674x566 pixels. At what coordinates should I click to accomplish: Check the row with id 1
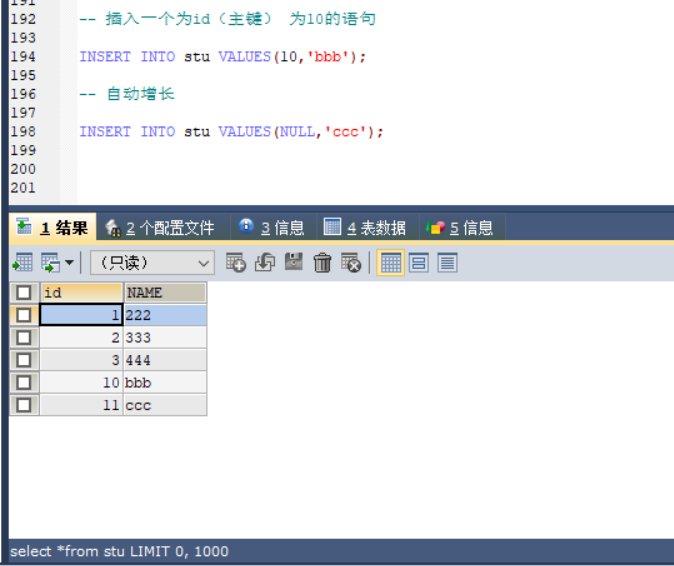click(x=24, y=315)
